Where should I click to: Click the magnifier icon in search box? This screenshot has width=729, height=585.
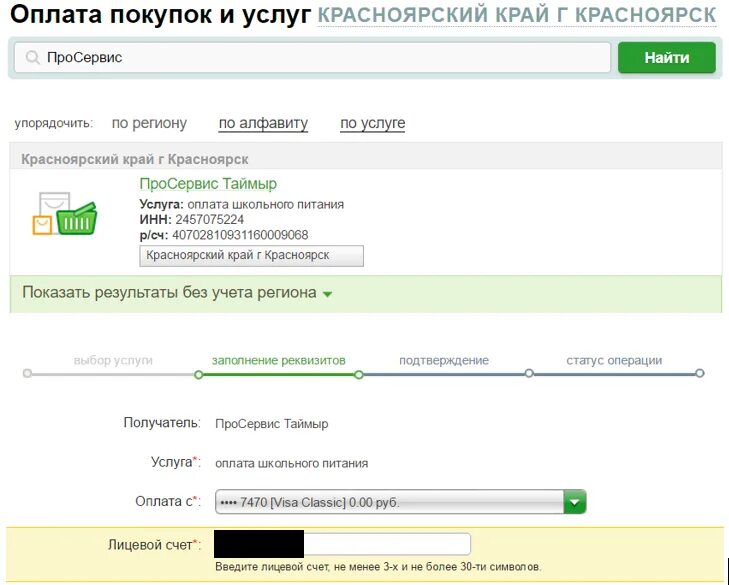(x=32, y=58)
